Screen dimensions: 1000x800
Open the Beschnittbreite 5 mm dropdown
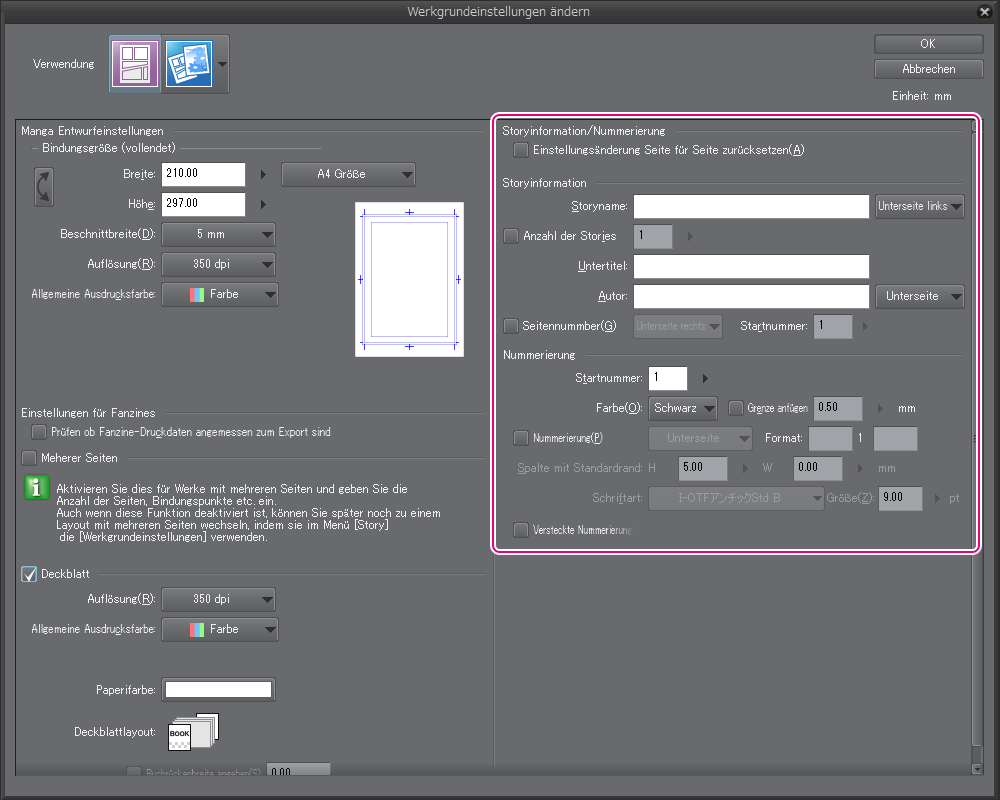tap(219, 234)
